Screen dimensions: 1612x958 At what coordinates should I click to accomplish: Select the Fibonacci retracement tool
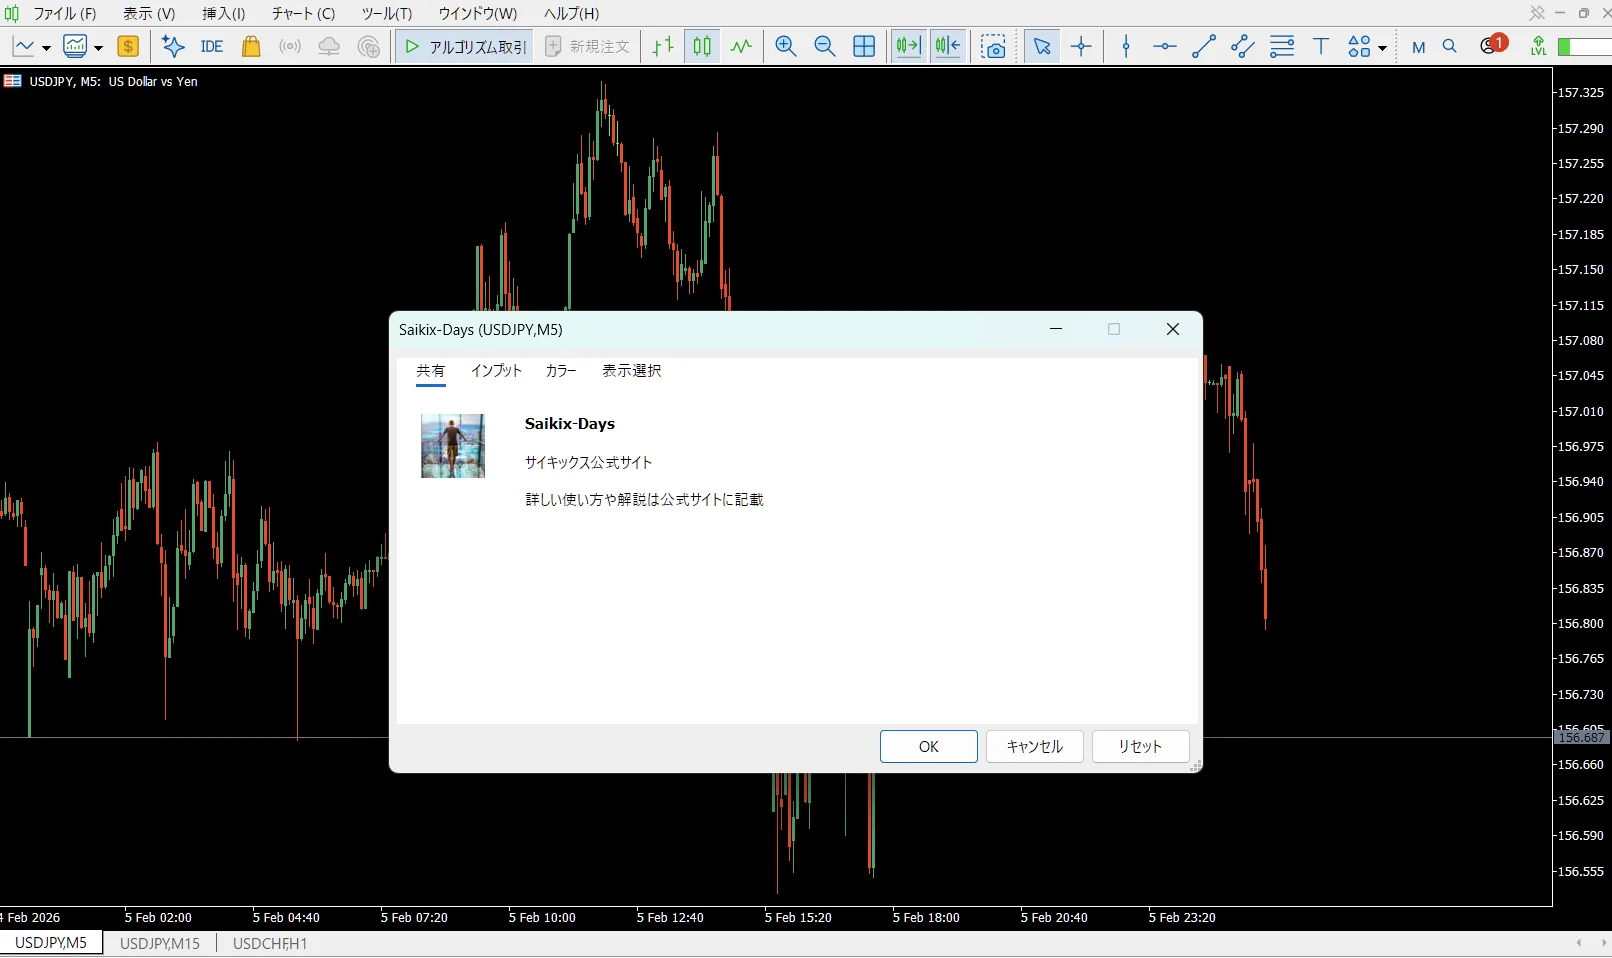click(x=1282, y=46)
